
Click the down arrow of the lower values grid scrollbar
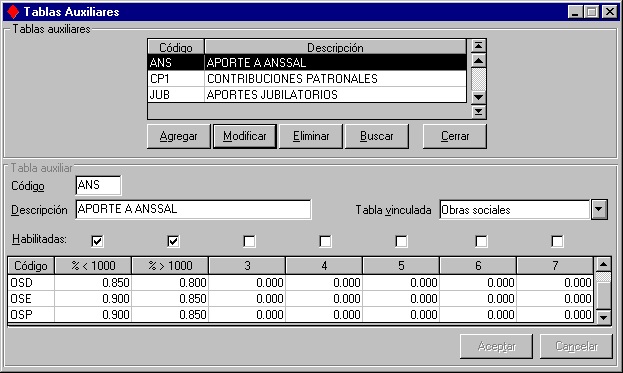[604, 317]
